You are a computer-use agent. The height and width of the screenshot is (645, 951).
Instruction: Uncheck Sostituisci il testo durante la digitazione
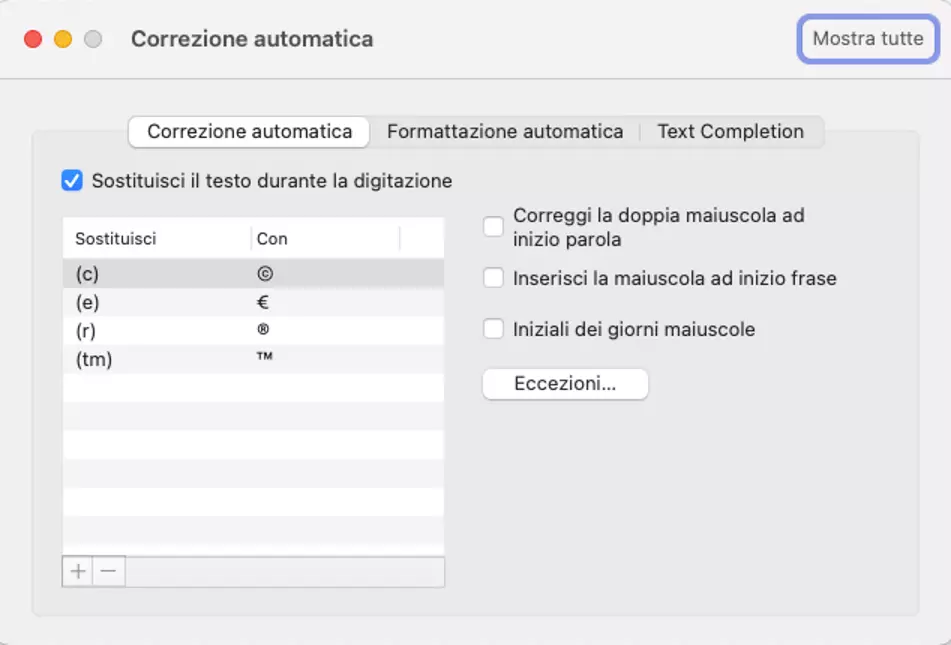click(x=72, y=181)
